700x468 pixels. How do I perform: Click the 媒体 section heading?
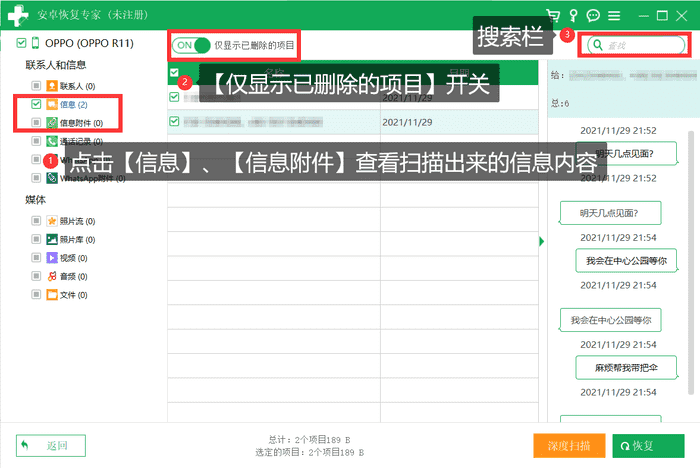(x=35, y=200)
